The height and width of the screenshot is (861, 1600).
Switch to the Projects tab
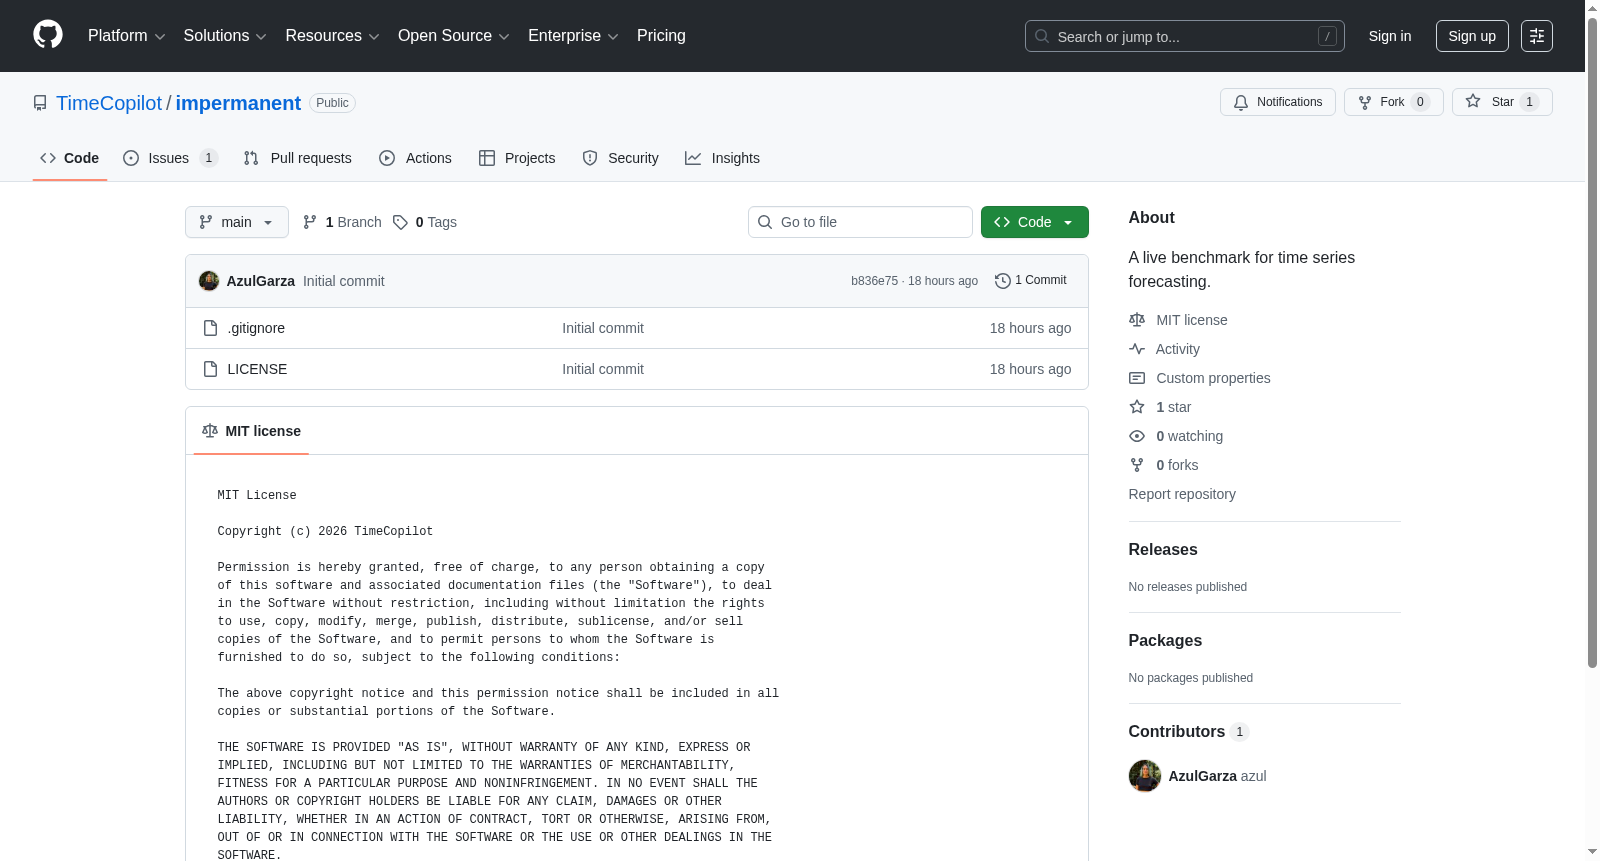pyautogui.click(x=517, y=158)
